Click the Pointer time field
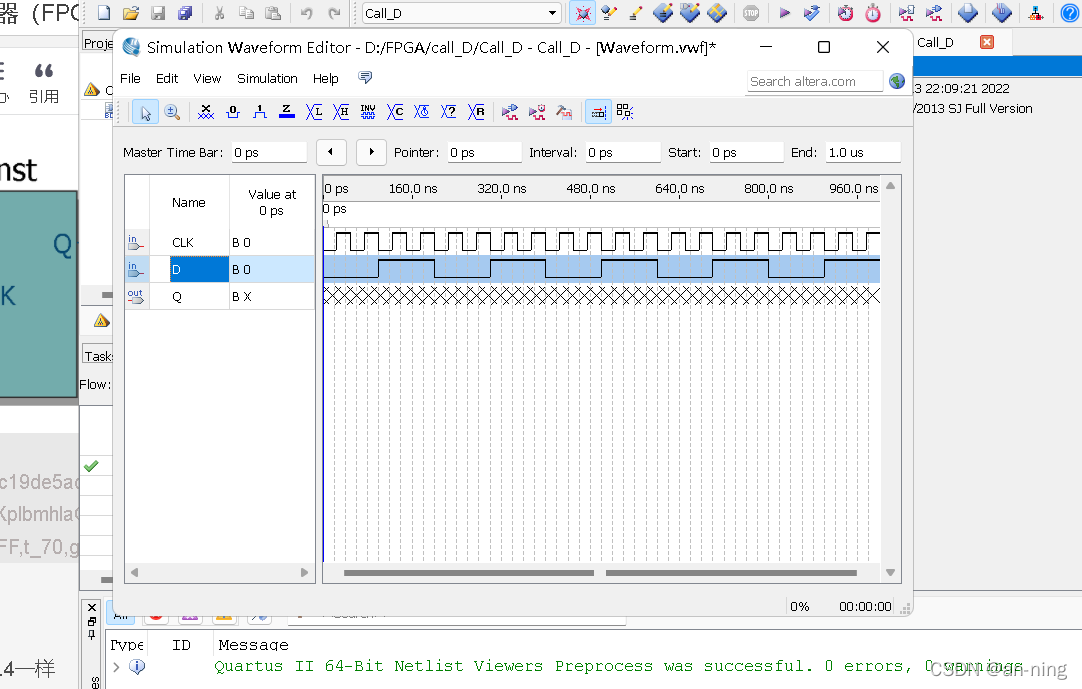1082x689 pixels. pos(484,153)
